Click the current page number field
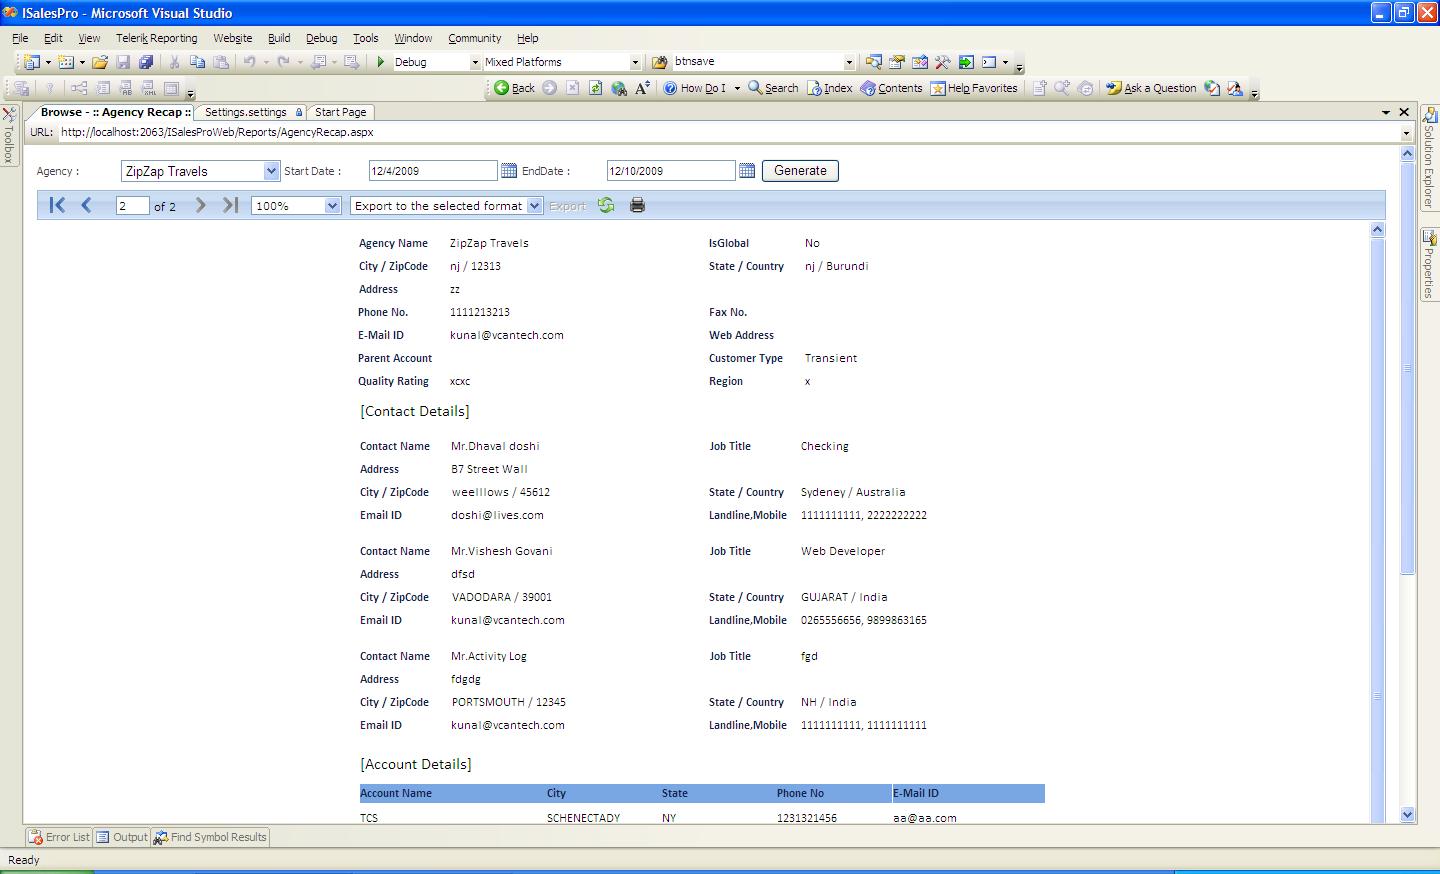The image size is (1440, 874). (132, 206)
